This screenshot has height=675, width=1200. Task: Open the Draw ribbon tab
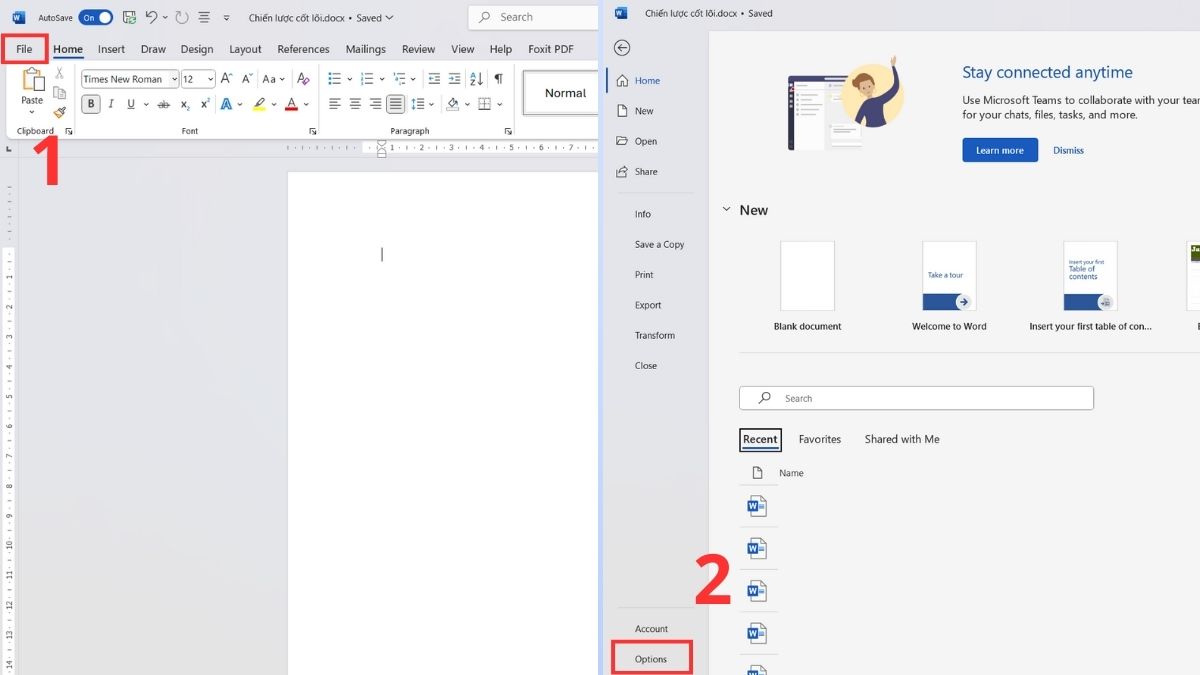tap(153, 49)
